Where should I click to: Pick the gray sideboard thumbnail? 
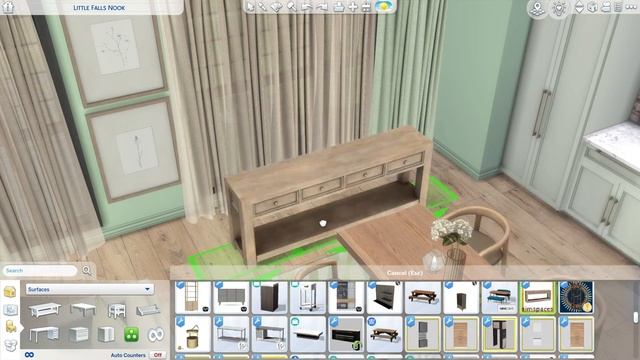tap(231, 297)
